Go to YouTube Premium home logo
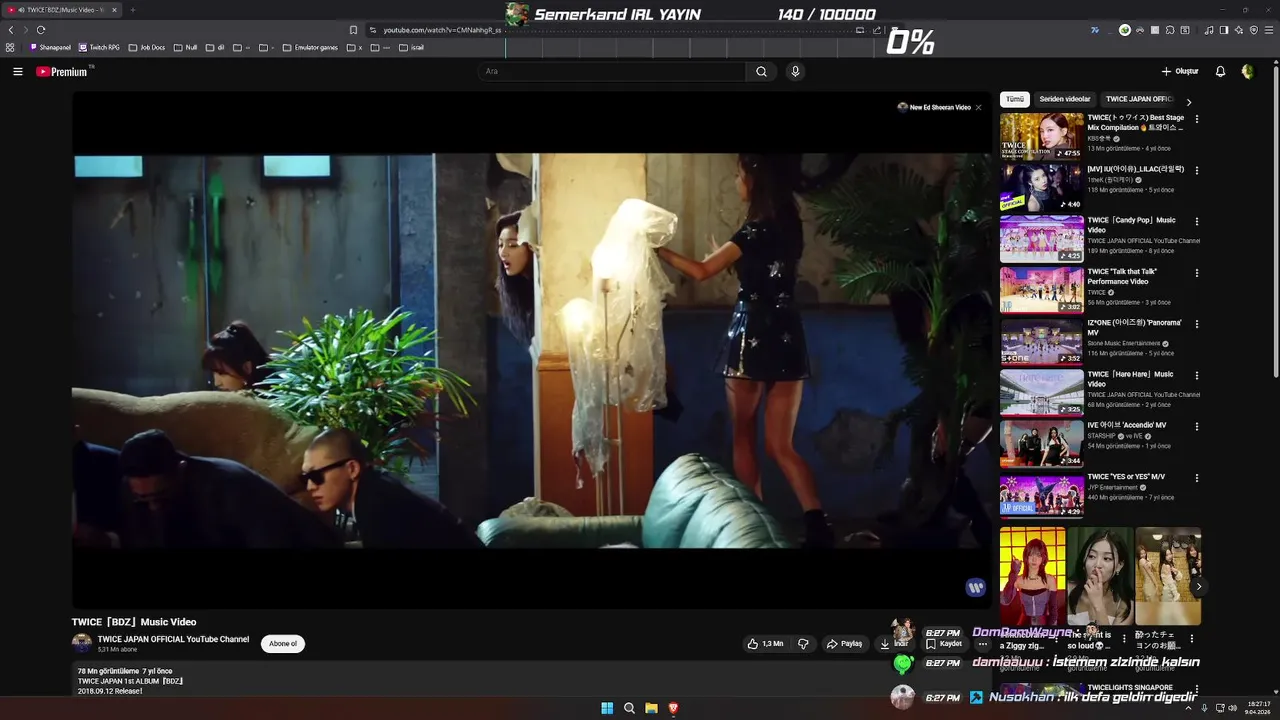 [x=63, y=71]
